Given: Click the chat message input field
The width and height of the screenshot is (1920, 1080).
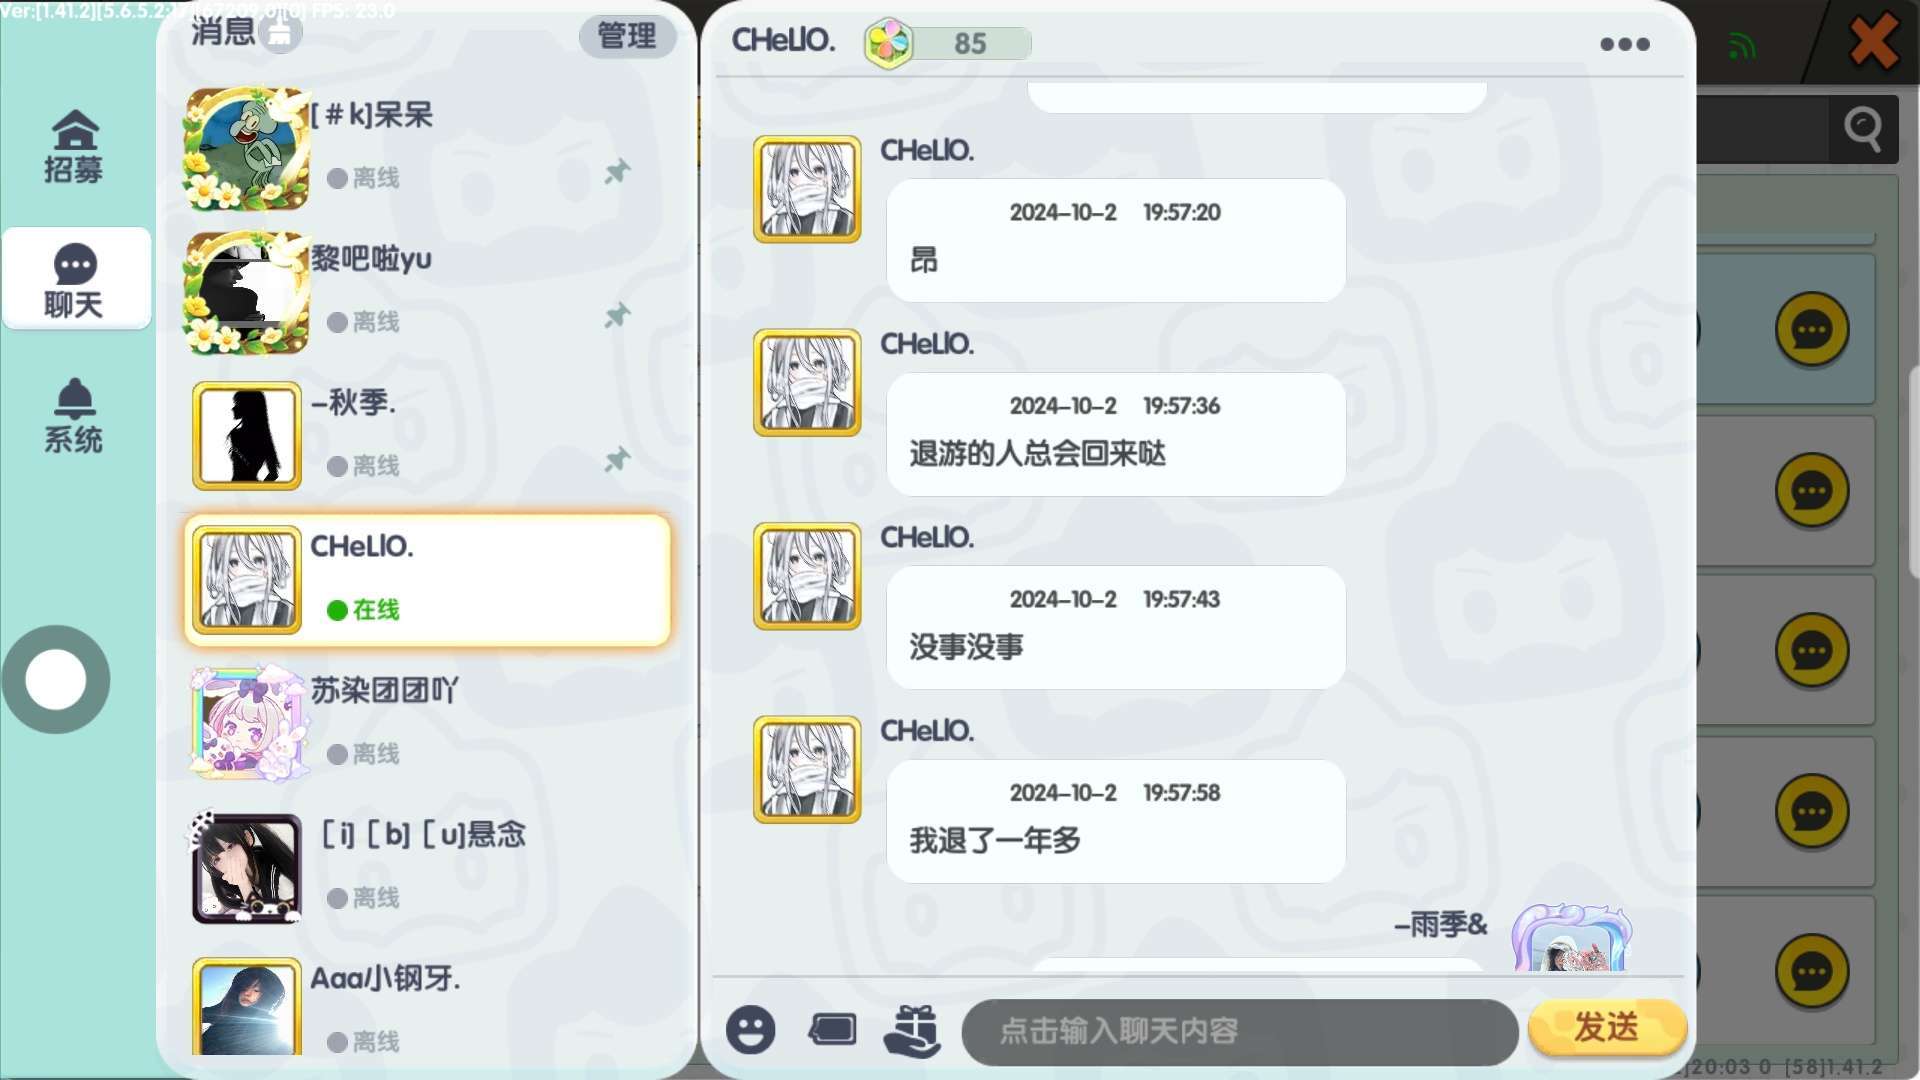Looking at the screenshot, I should [x=1240, y=1031].
